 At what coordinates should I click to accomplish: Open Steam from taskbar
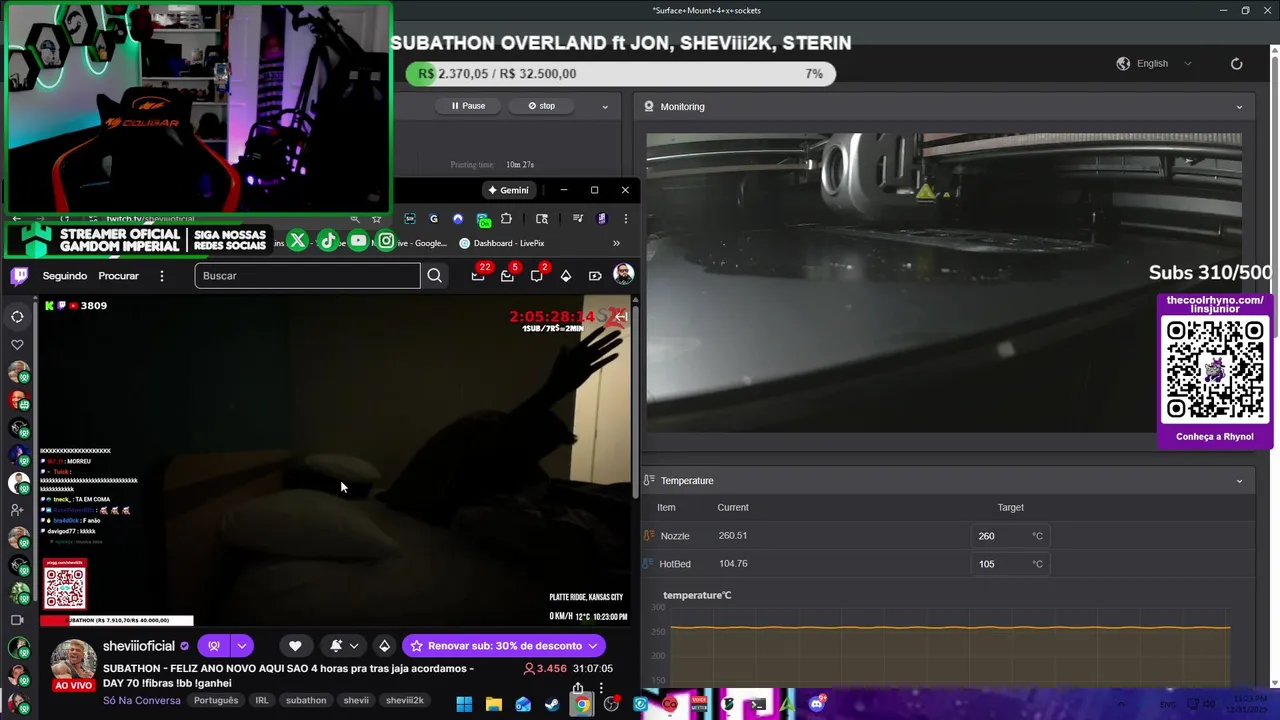tap(552, 704)
